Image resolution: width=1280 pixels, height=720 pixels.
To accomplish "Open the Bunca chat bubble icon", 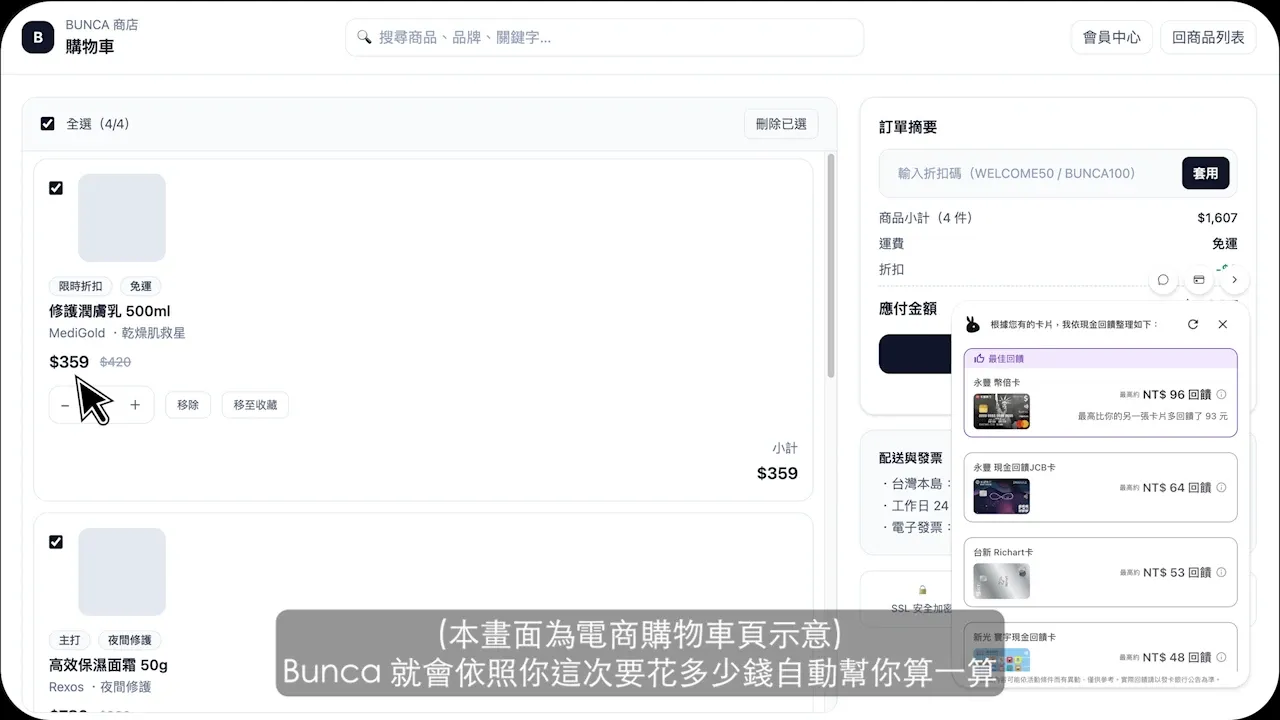I will pos(1163,280).
